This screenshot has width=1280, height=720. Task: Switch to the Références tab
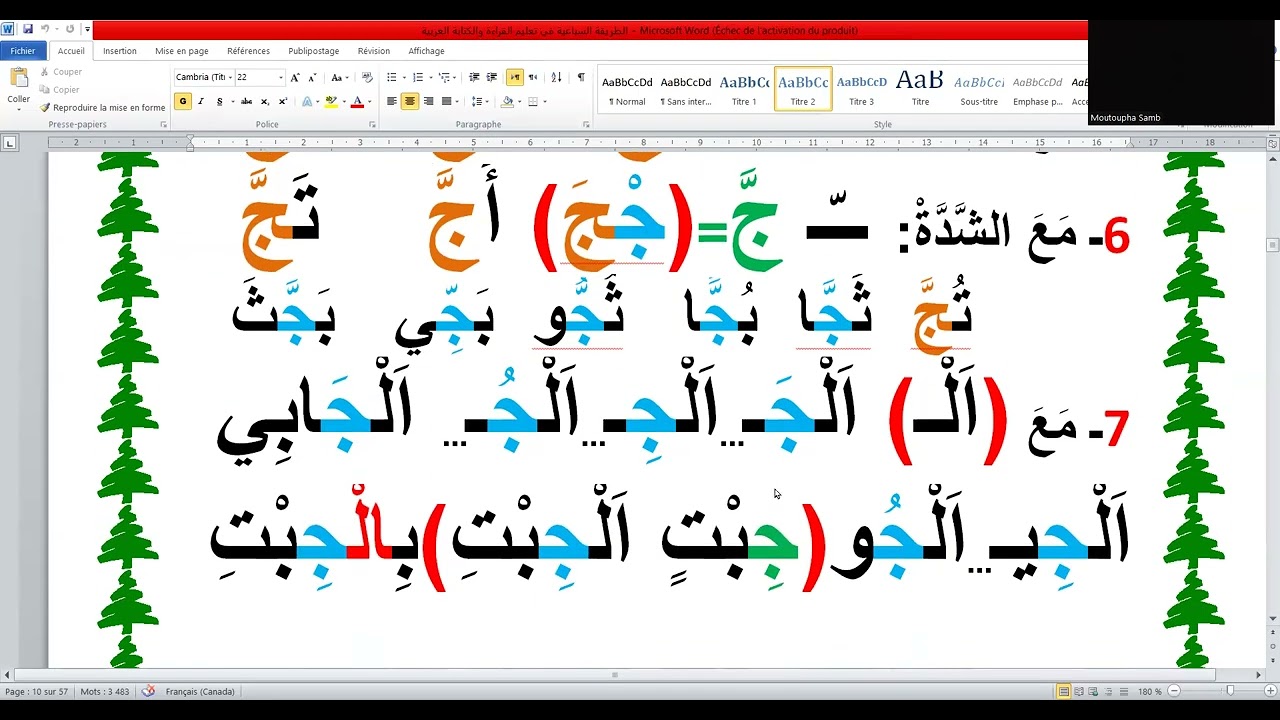pyautogui.click(x=248, y=51)
